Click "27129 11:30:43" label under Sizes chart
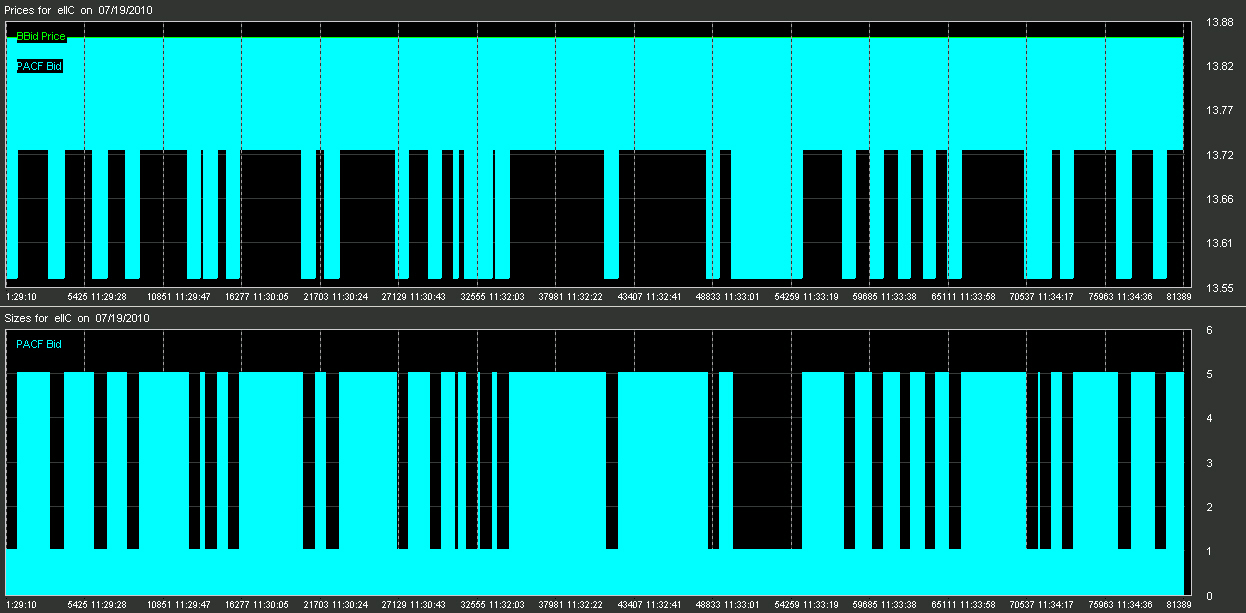This screenshot has height=613, width=1246. [414, 605]
